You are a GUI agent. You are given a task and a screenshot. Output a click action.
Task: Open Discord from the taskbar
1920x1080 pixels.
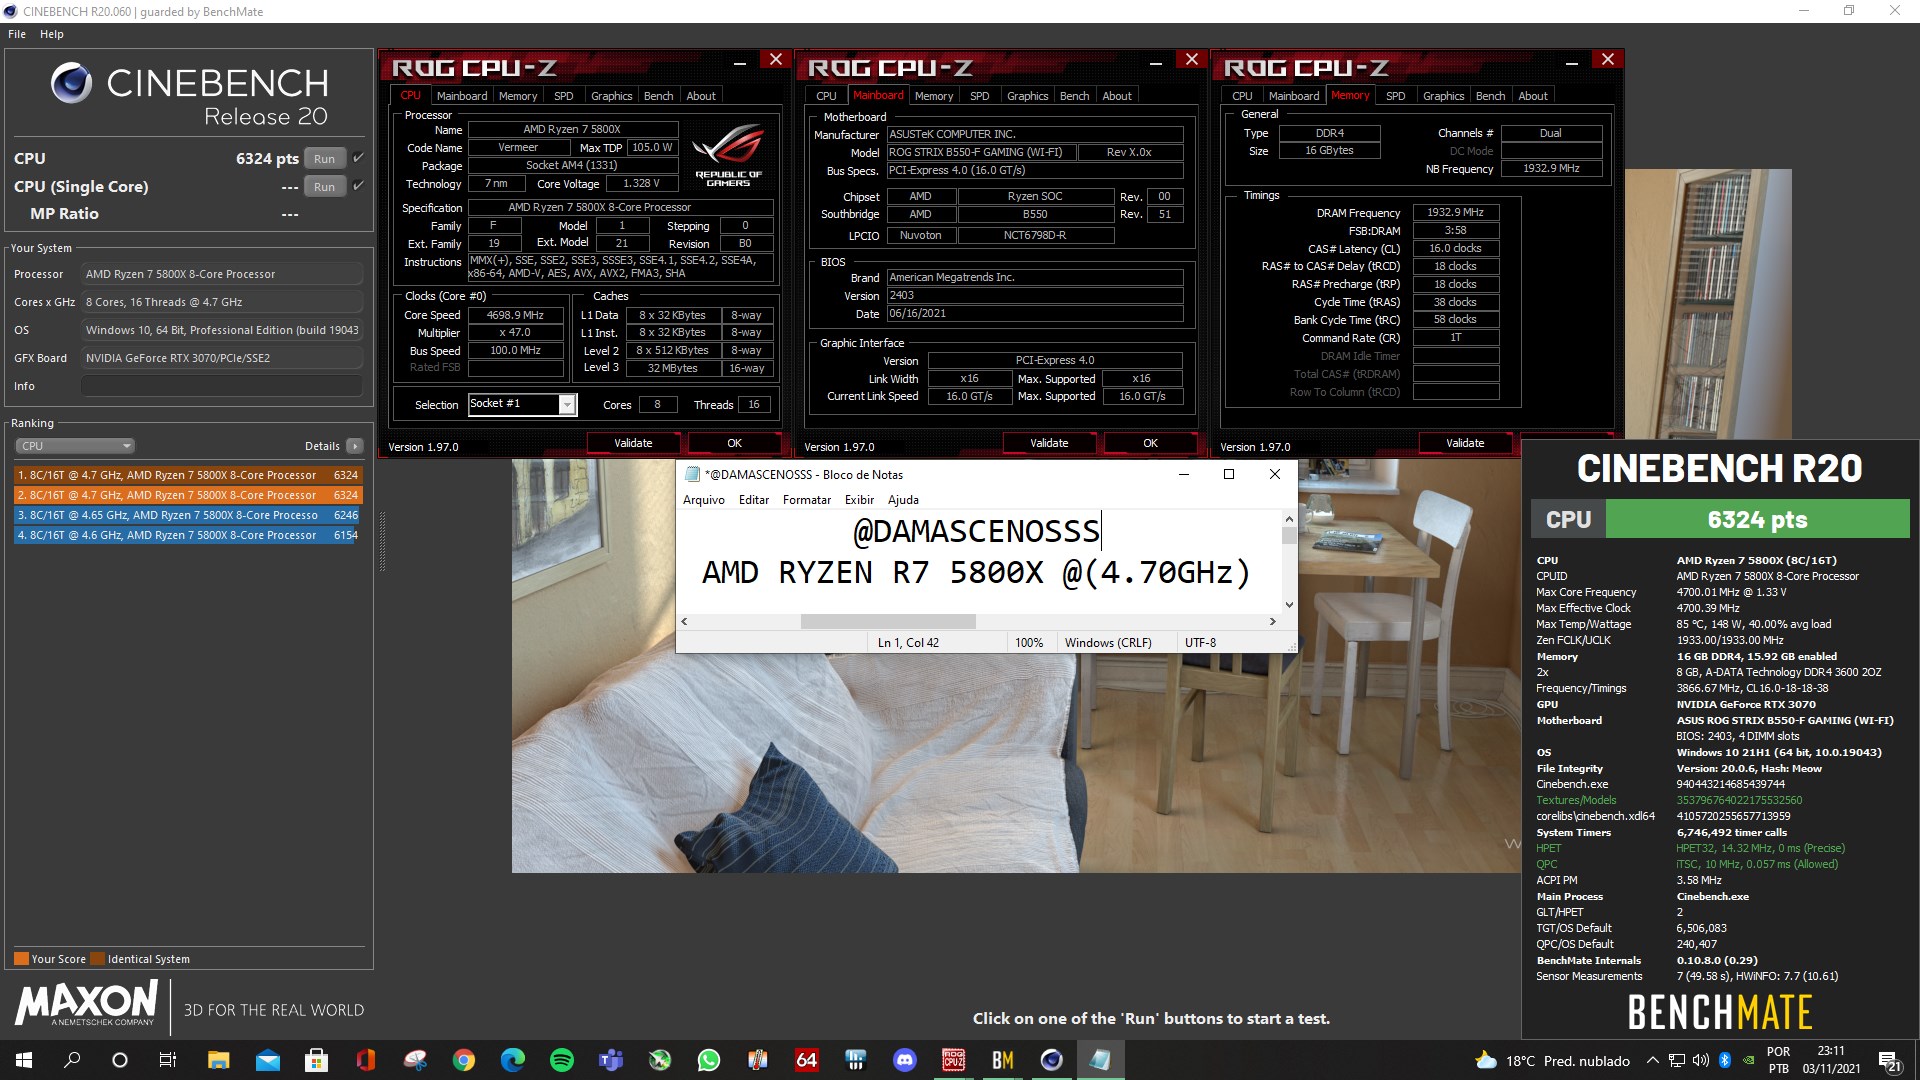point(904,1060)
